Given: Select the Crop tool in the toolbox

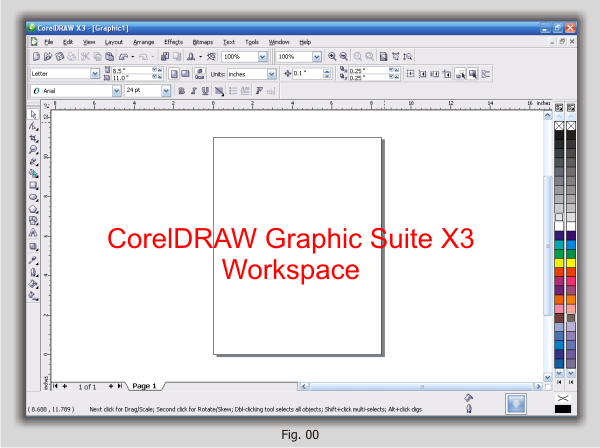Looking at the screenshot, I should click(33, 138).
